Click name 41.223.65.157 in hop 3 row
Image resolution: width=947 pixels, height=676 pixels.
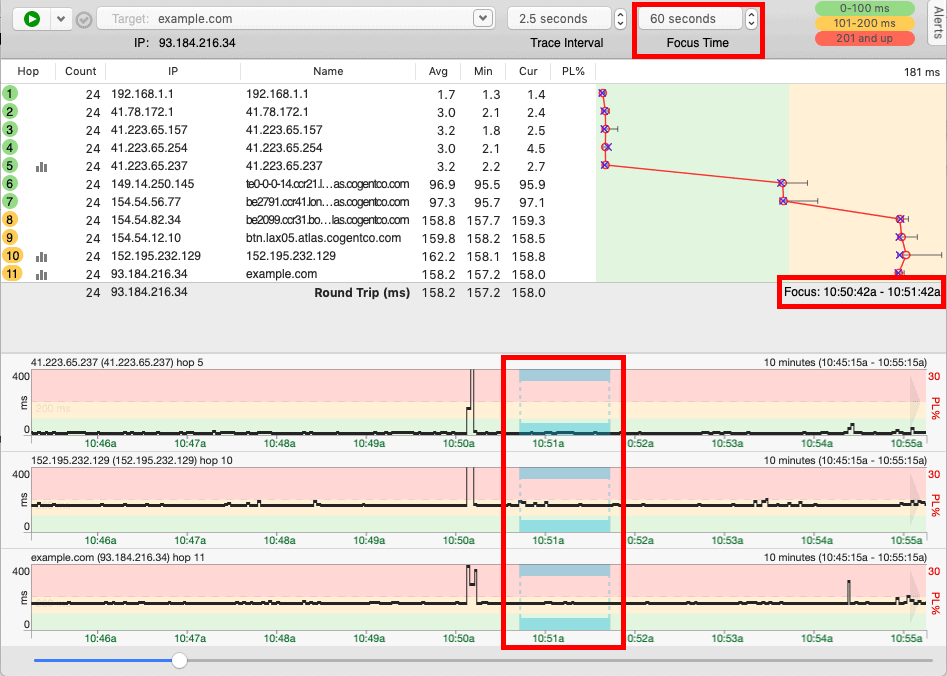[284, 130]
